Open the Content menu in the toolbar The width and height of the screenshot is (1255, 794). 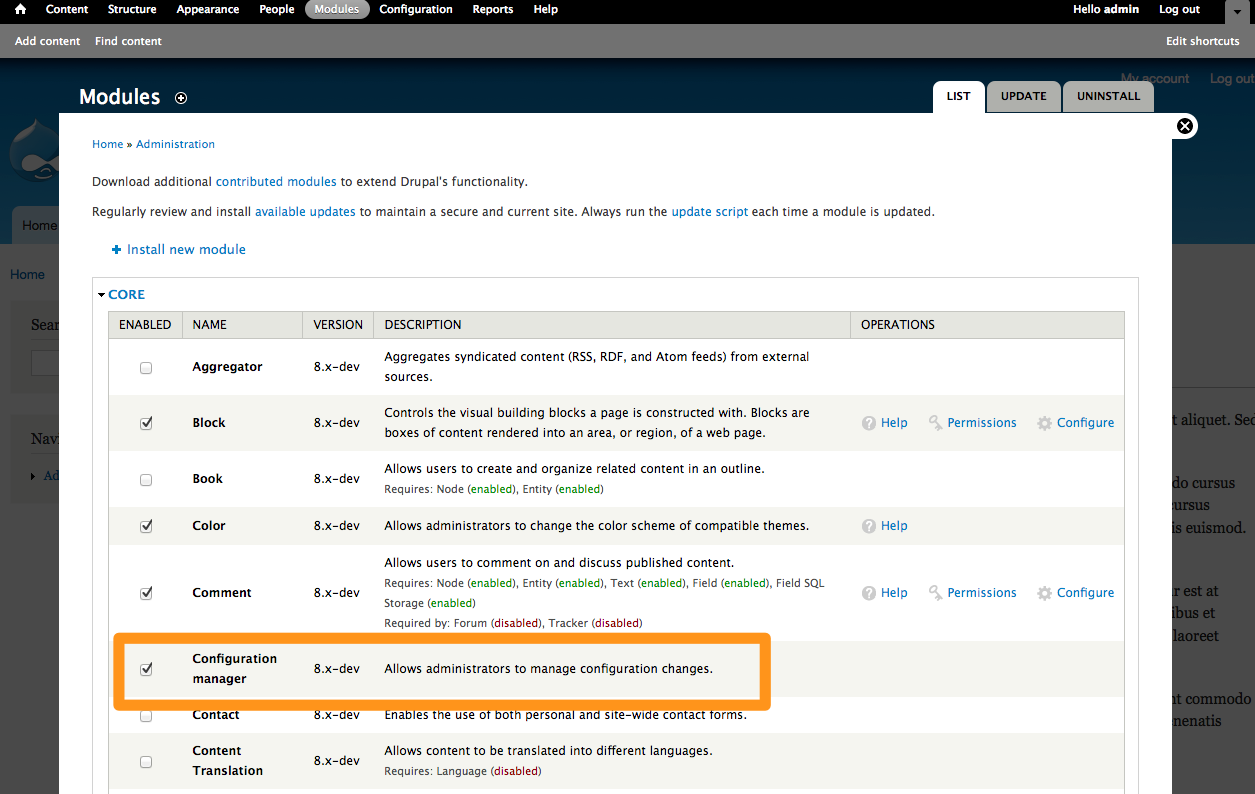67,9
